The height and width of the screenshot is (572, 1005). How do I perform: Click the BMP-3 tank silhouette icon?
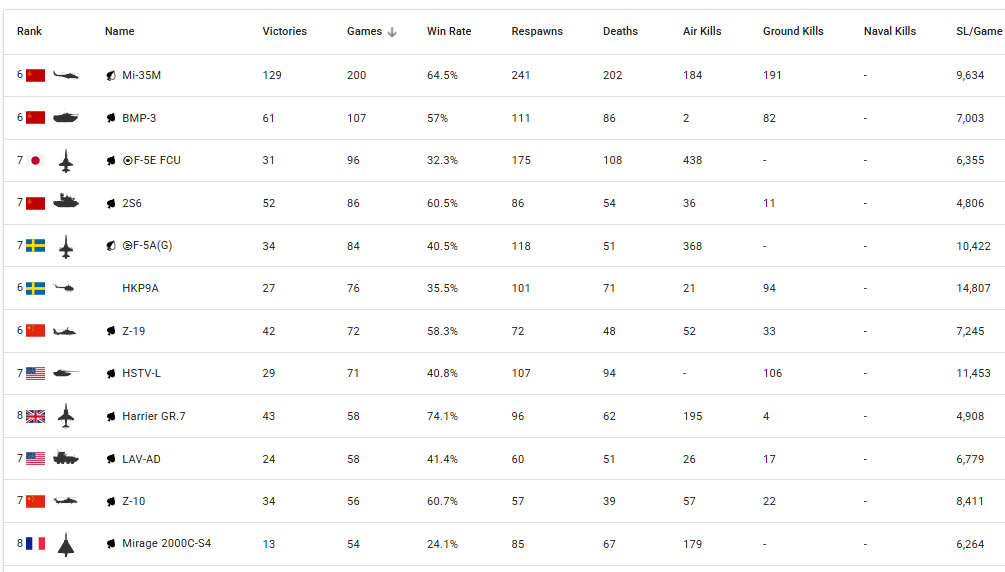click(66, 118)
